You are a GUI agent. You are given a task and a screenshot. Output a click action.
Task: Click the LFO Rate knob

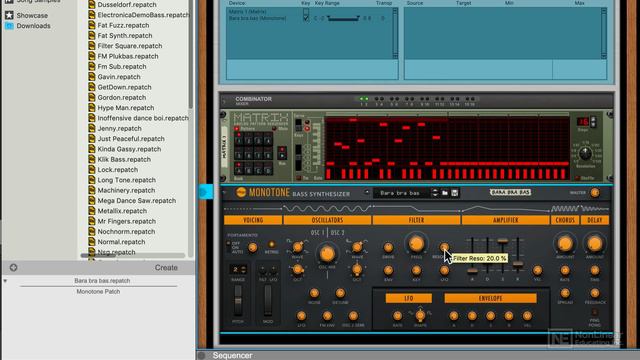pos(397,316)
